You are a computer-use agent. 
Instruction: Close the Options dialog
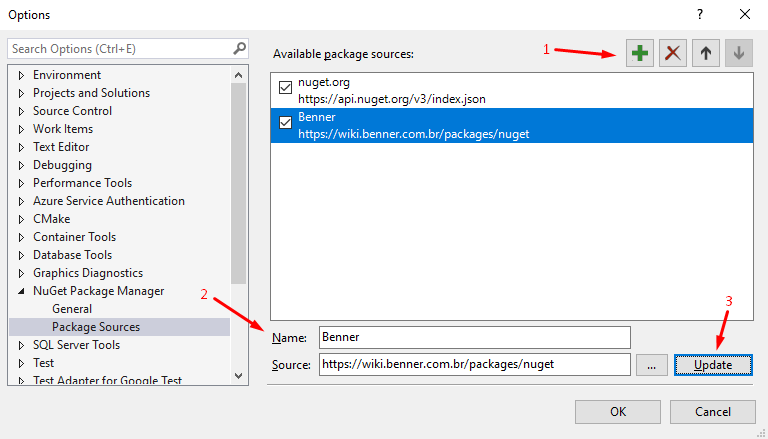[x=745, y=14]
